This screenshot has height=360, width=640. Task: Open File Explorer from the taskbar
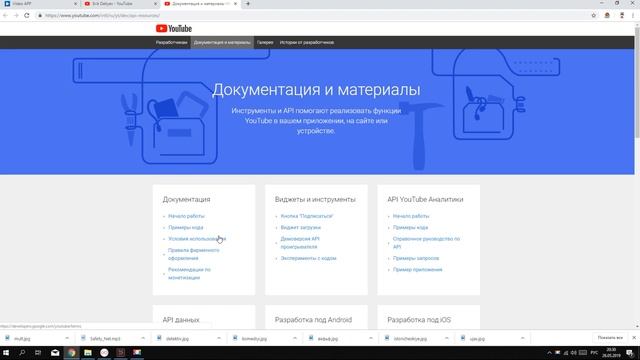[88, 353]
